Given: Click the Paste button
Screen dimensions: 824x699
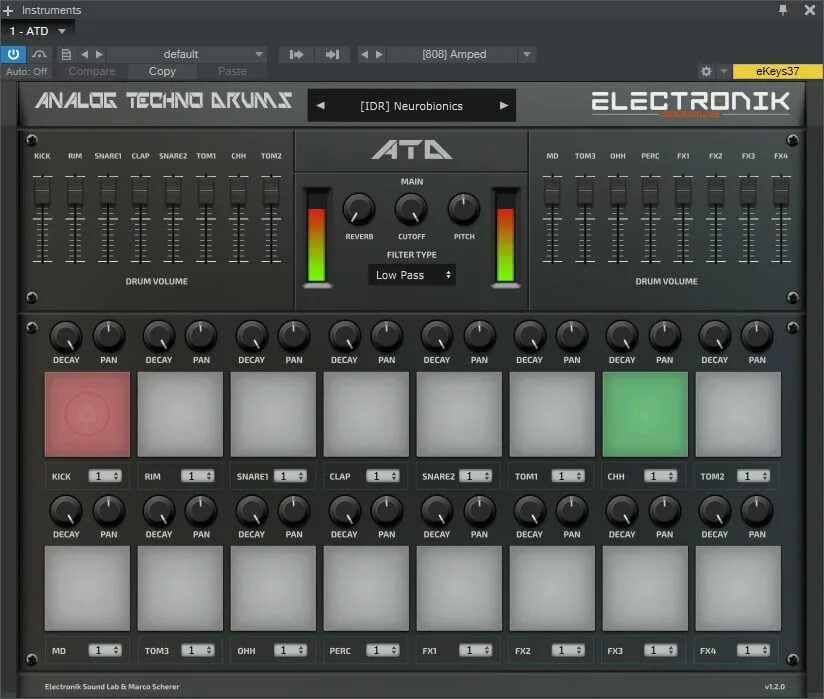Looking at the screenshot, I should coord(232,71).
